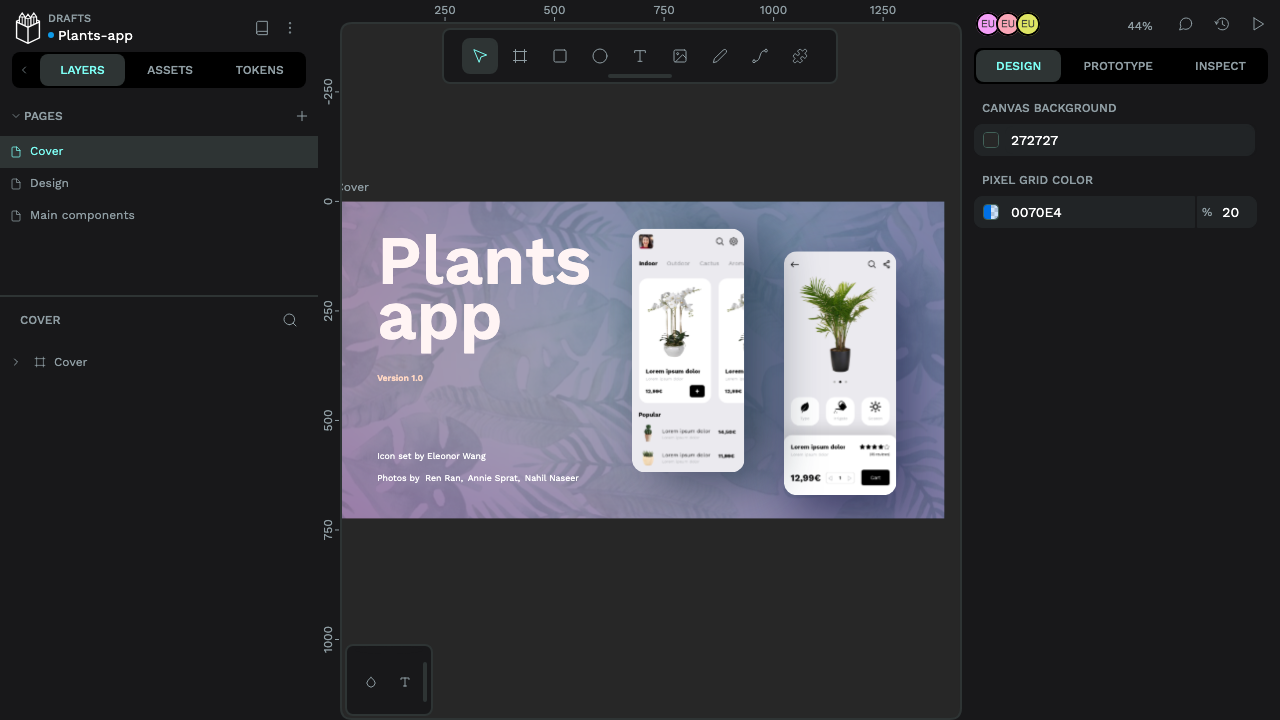
Task: Select the Rectangle tool
Action: pyautogui.click(x=560, y=56)
